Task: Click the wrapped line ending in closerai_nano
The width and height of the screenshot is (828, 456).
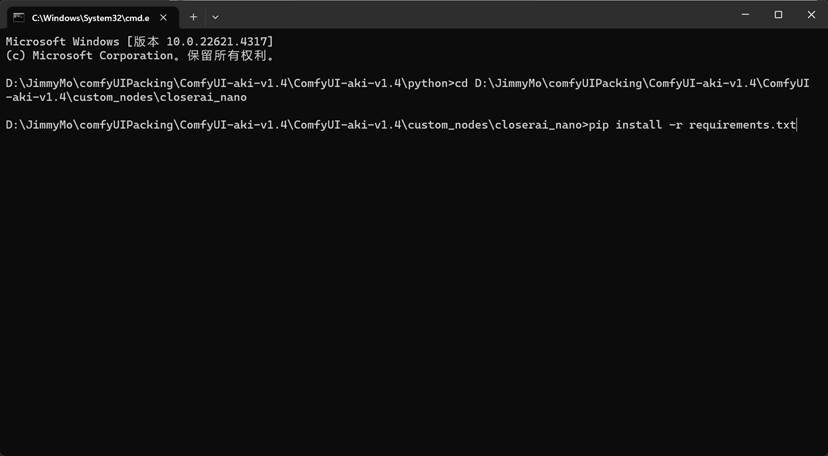Action: click(126, 98)
